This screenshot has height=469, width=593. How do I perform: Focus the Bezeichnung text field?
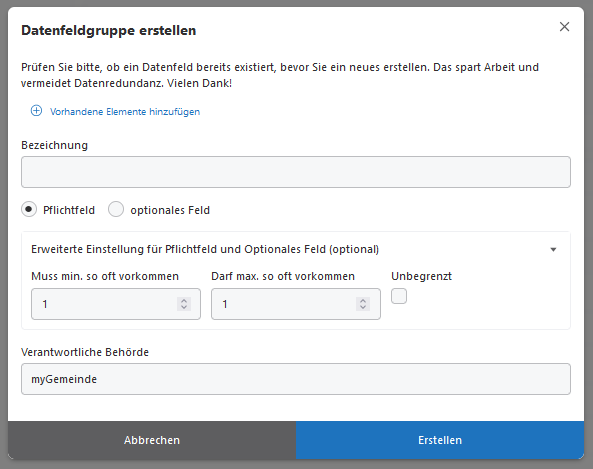click(x=296, y=172)
